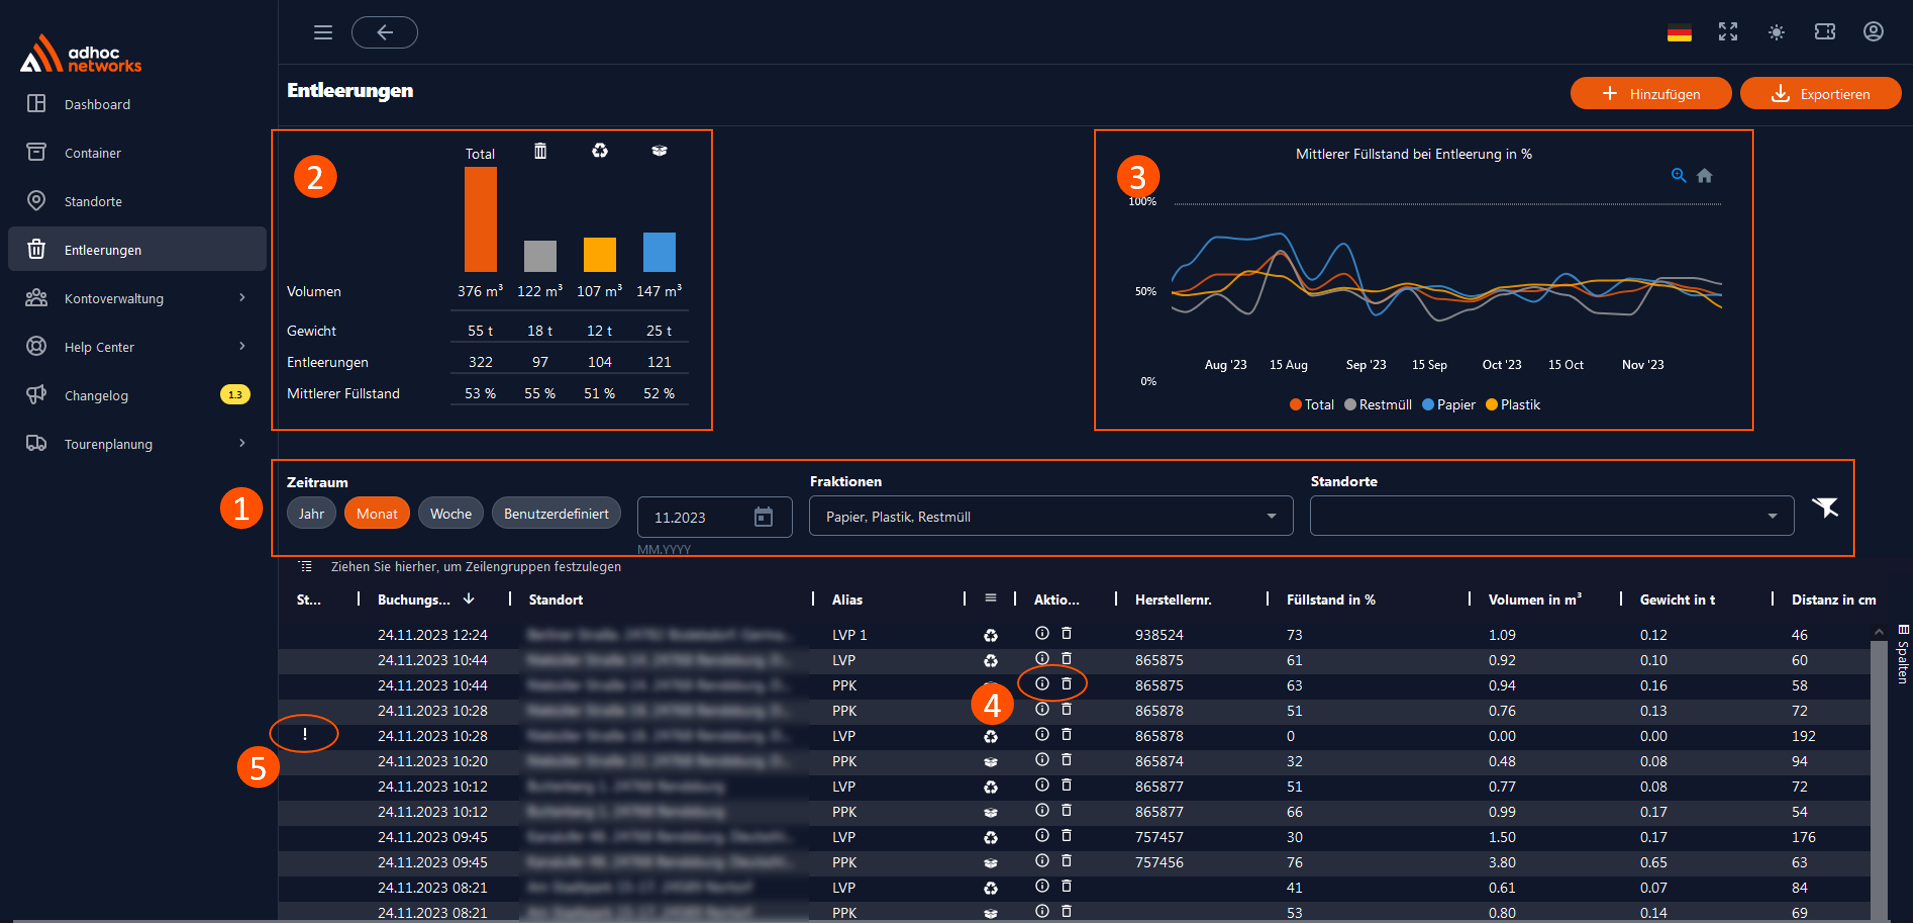The height and width of the screenshot is (923, 1913).
Task: Select the Jahr time period
Action: click(x=311, y=513)
